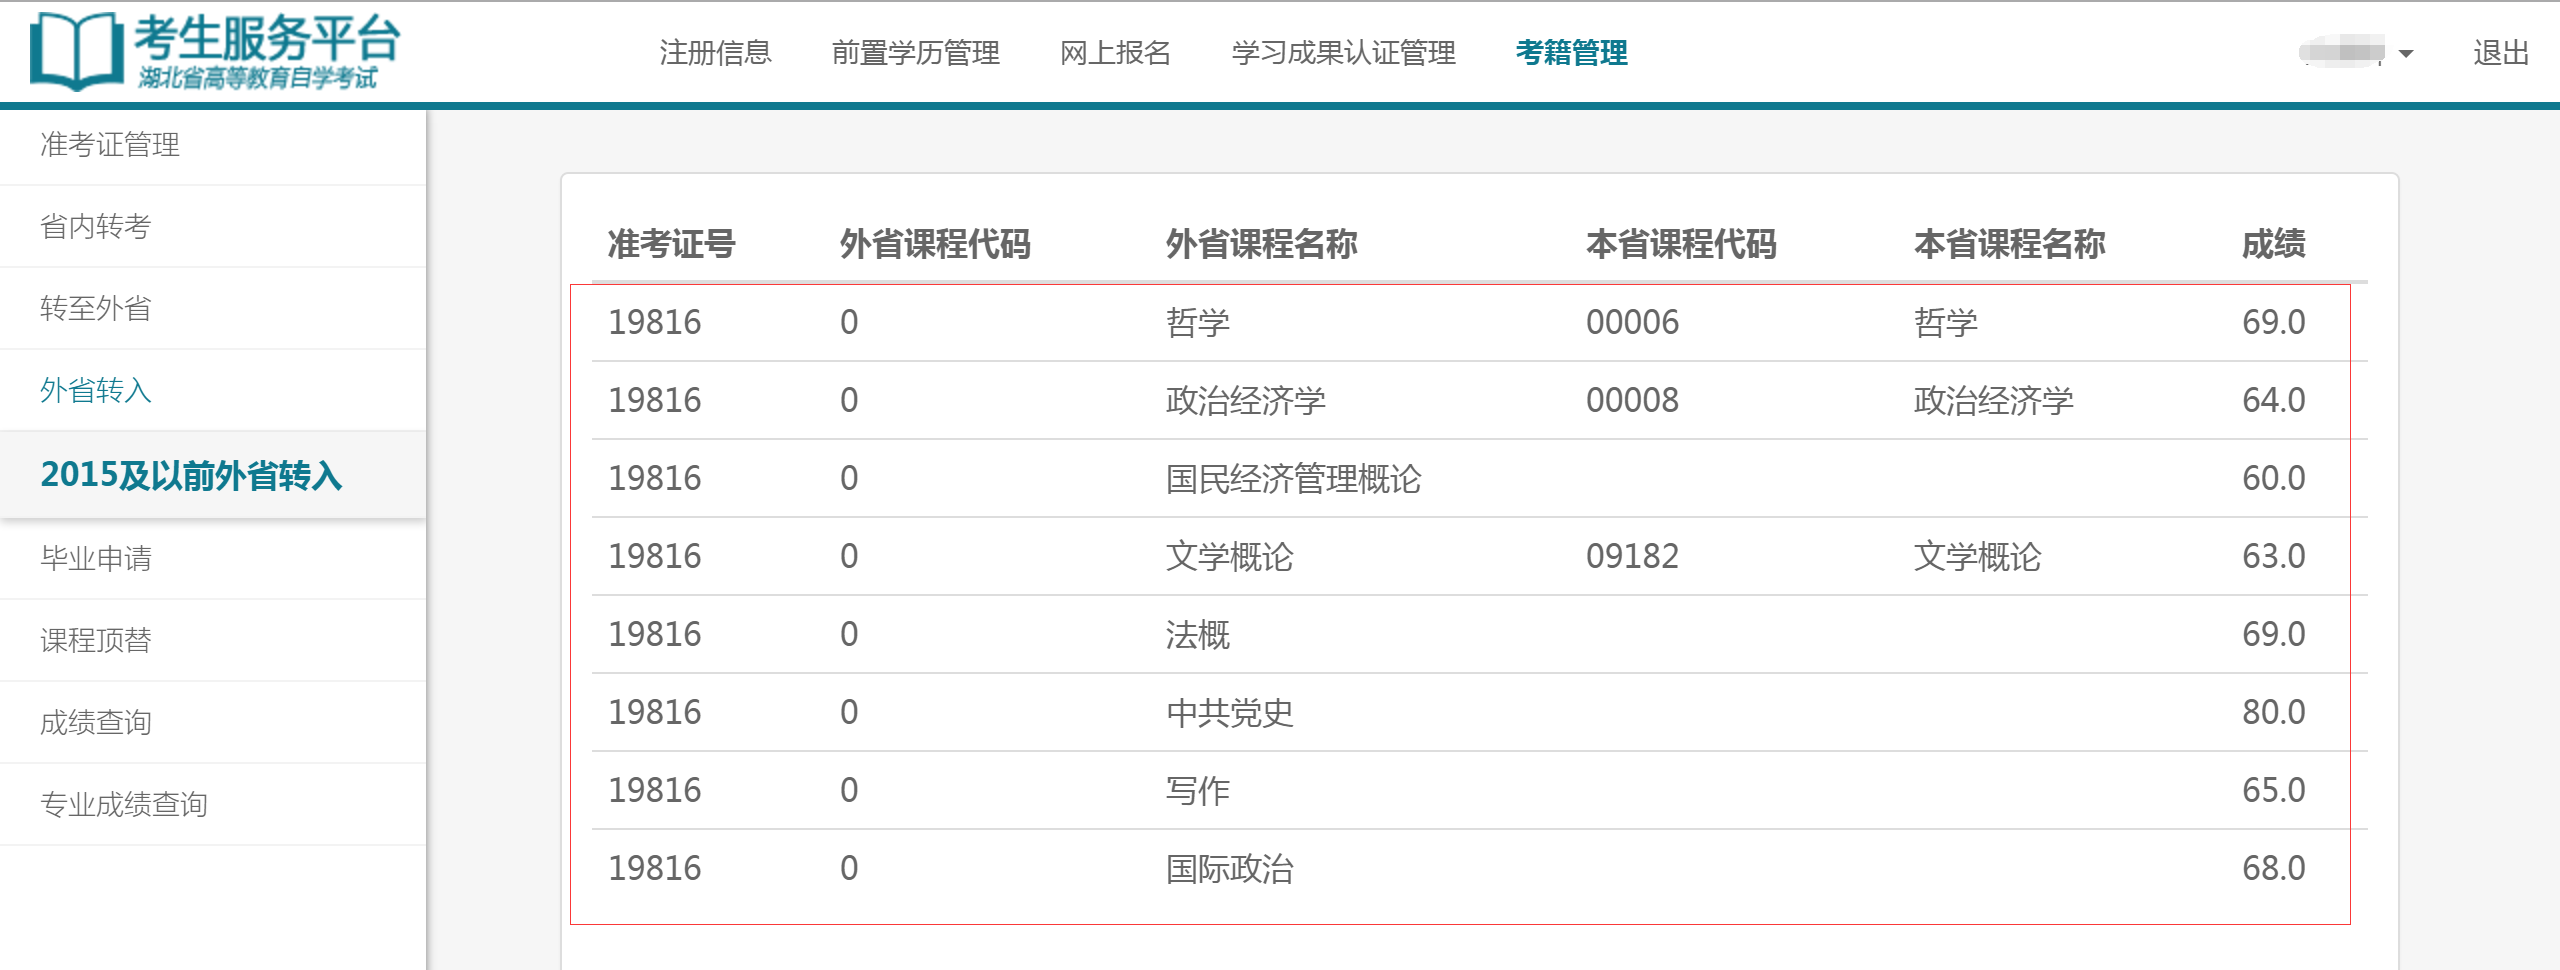Image resolution: width=2560 pixels, height=970 pixels.
Task: Click the 考生服务平台 book logo
Action: coord(76,50)
